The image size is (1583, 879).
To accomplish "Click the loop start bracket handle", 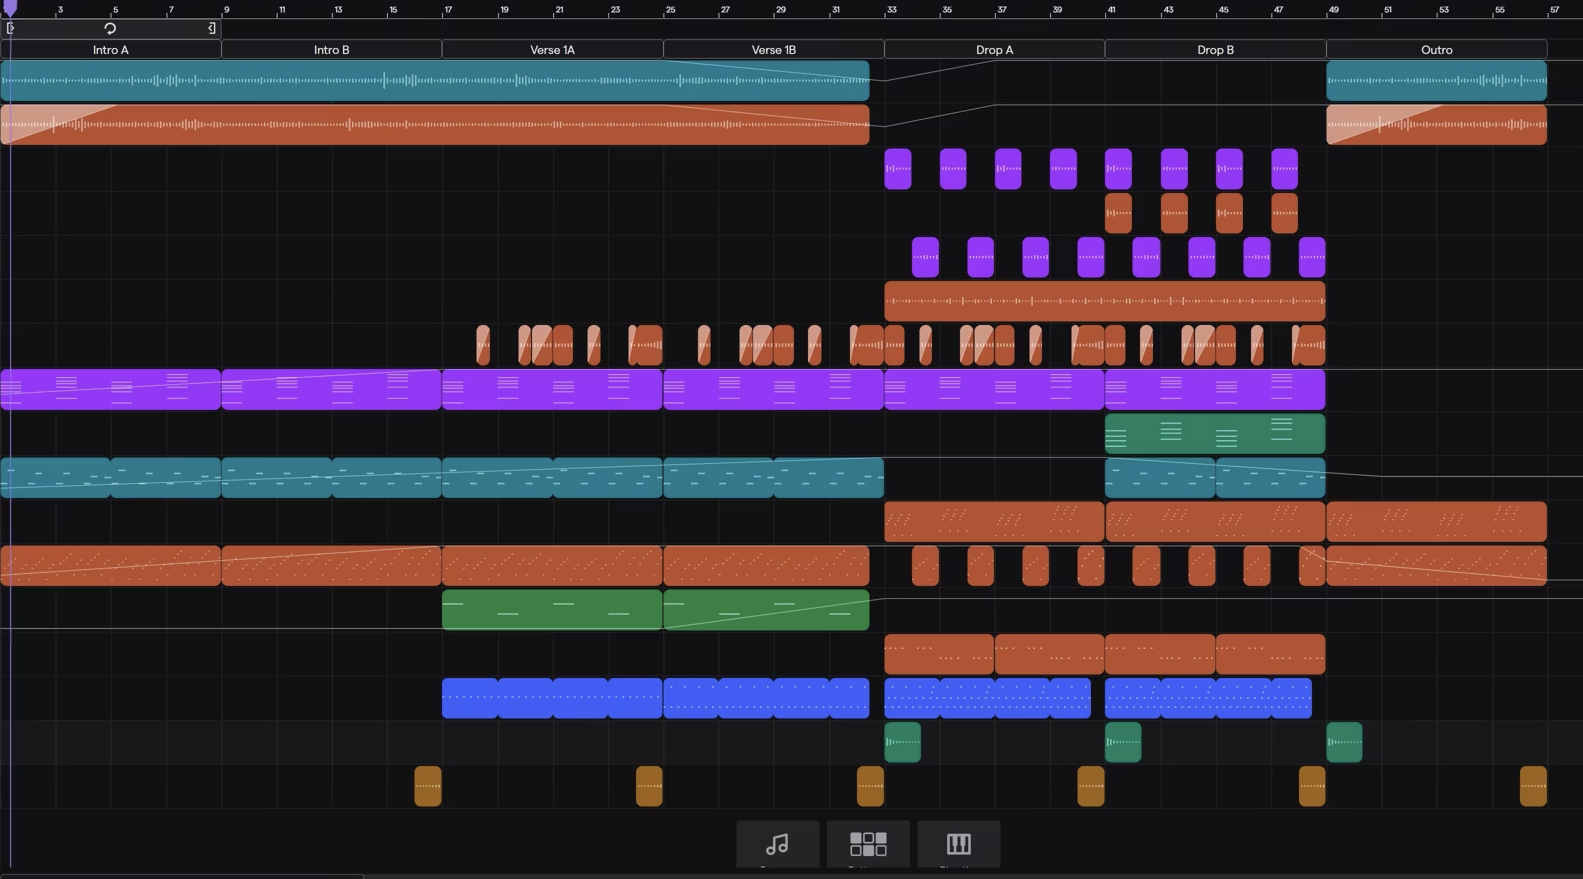I will (10, 28).
